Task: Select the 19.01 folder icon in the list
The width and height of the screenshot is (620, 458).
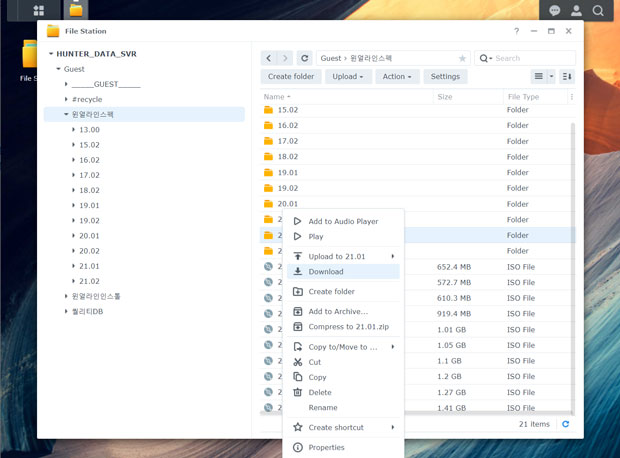Action: (268, 172)
